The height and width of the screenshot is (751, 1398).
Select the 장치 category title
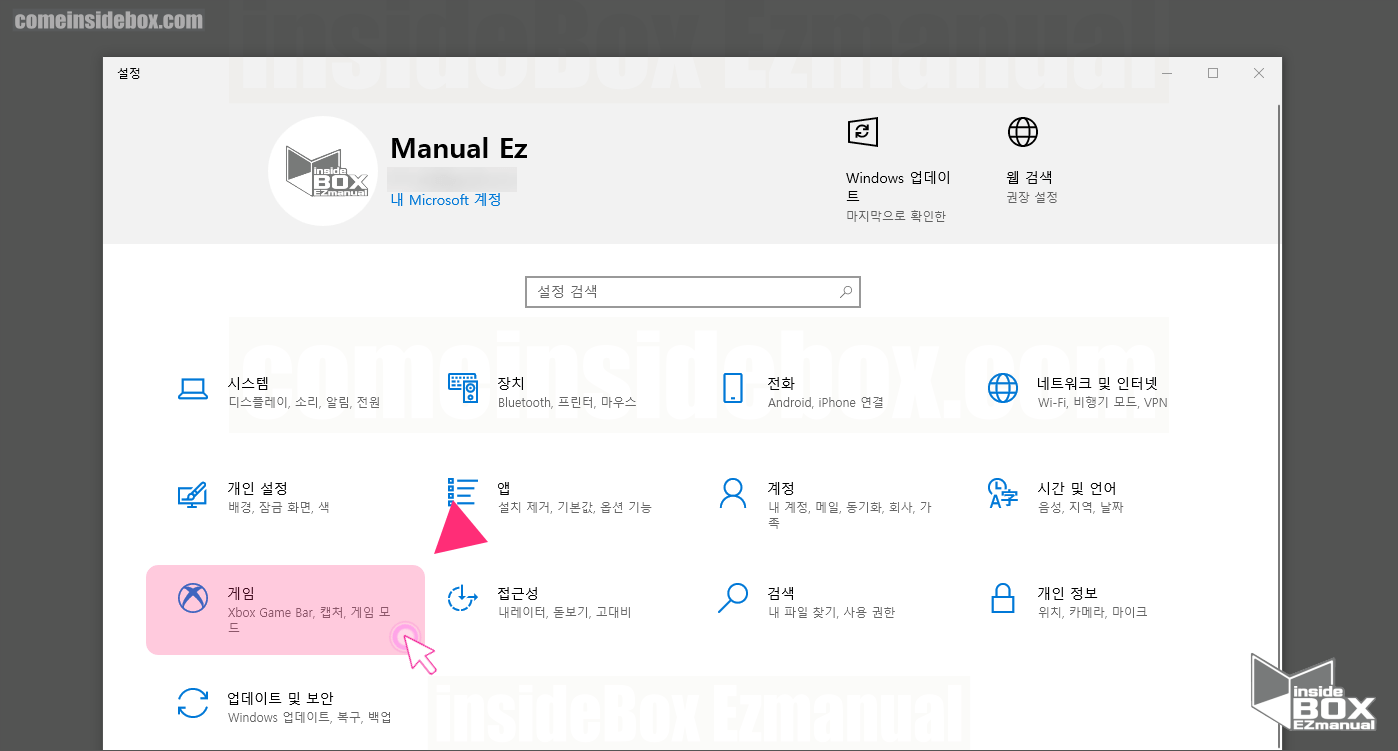tap(511, 383)
